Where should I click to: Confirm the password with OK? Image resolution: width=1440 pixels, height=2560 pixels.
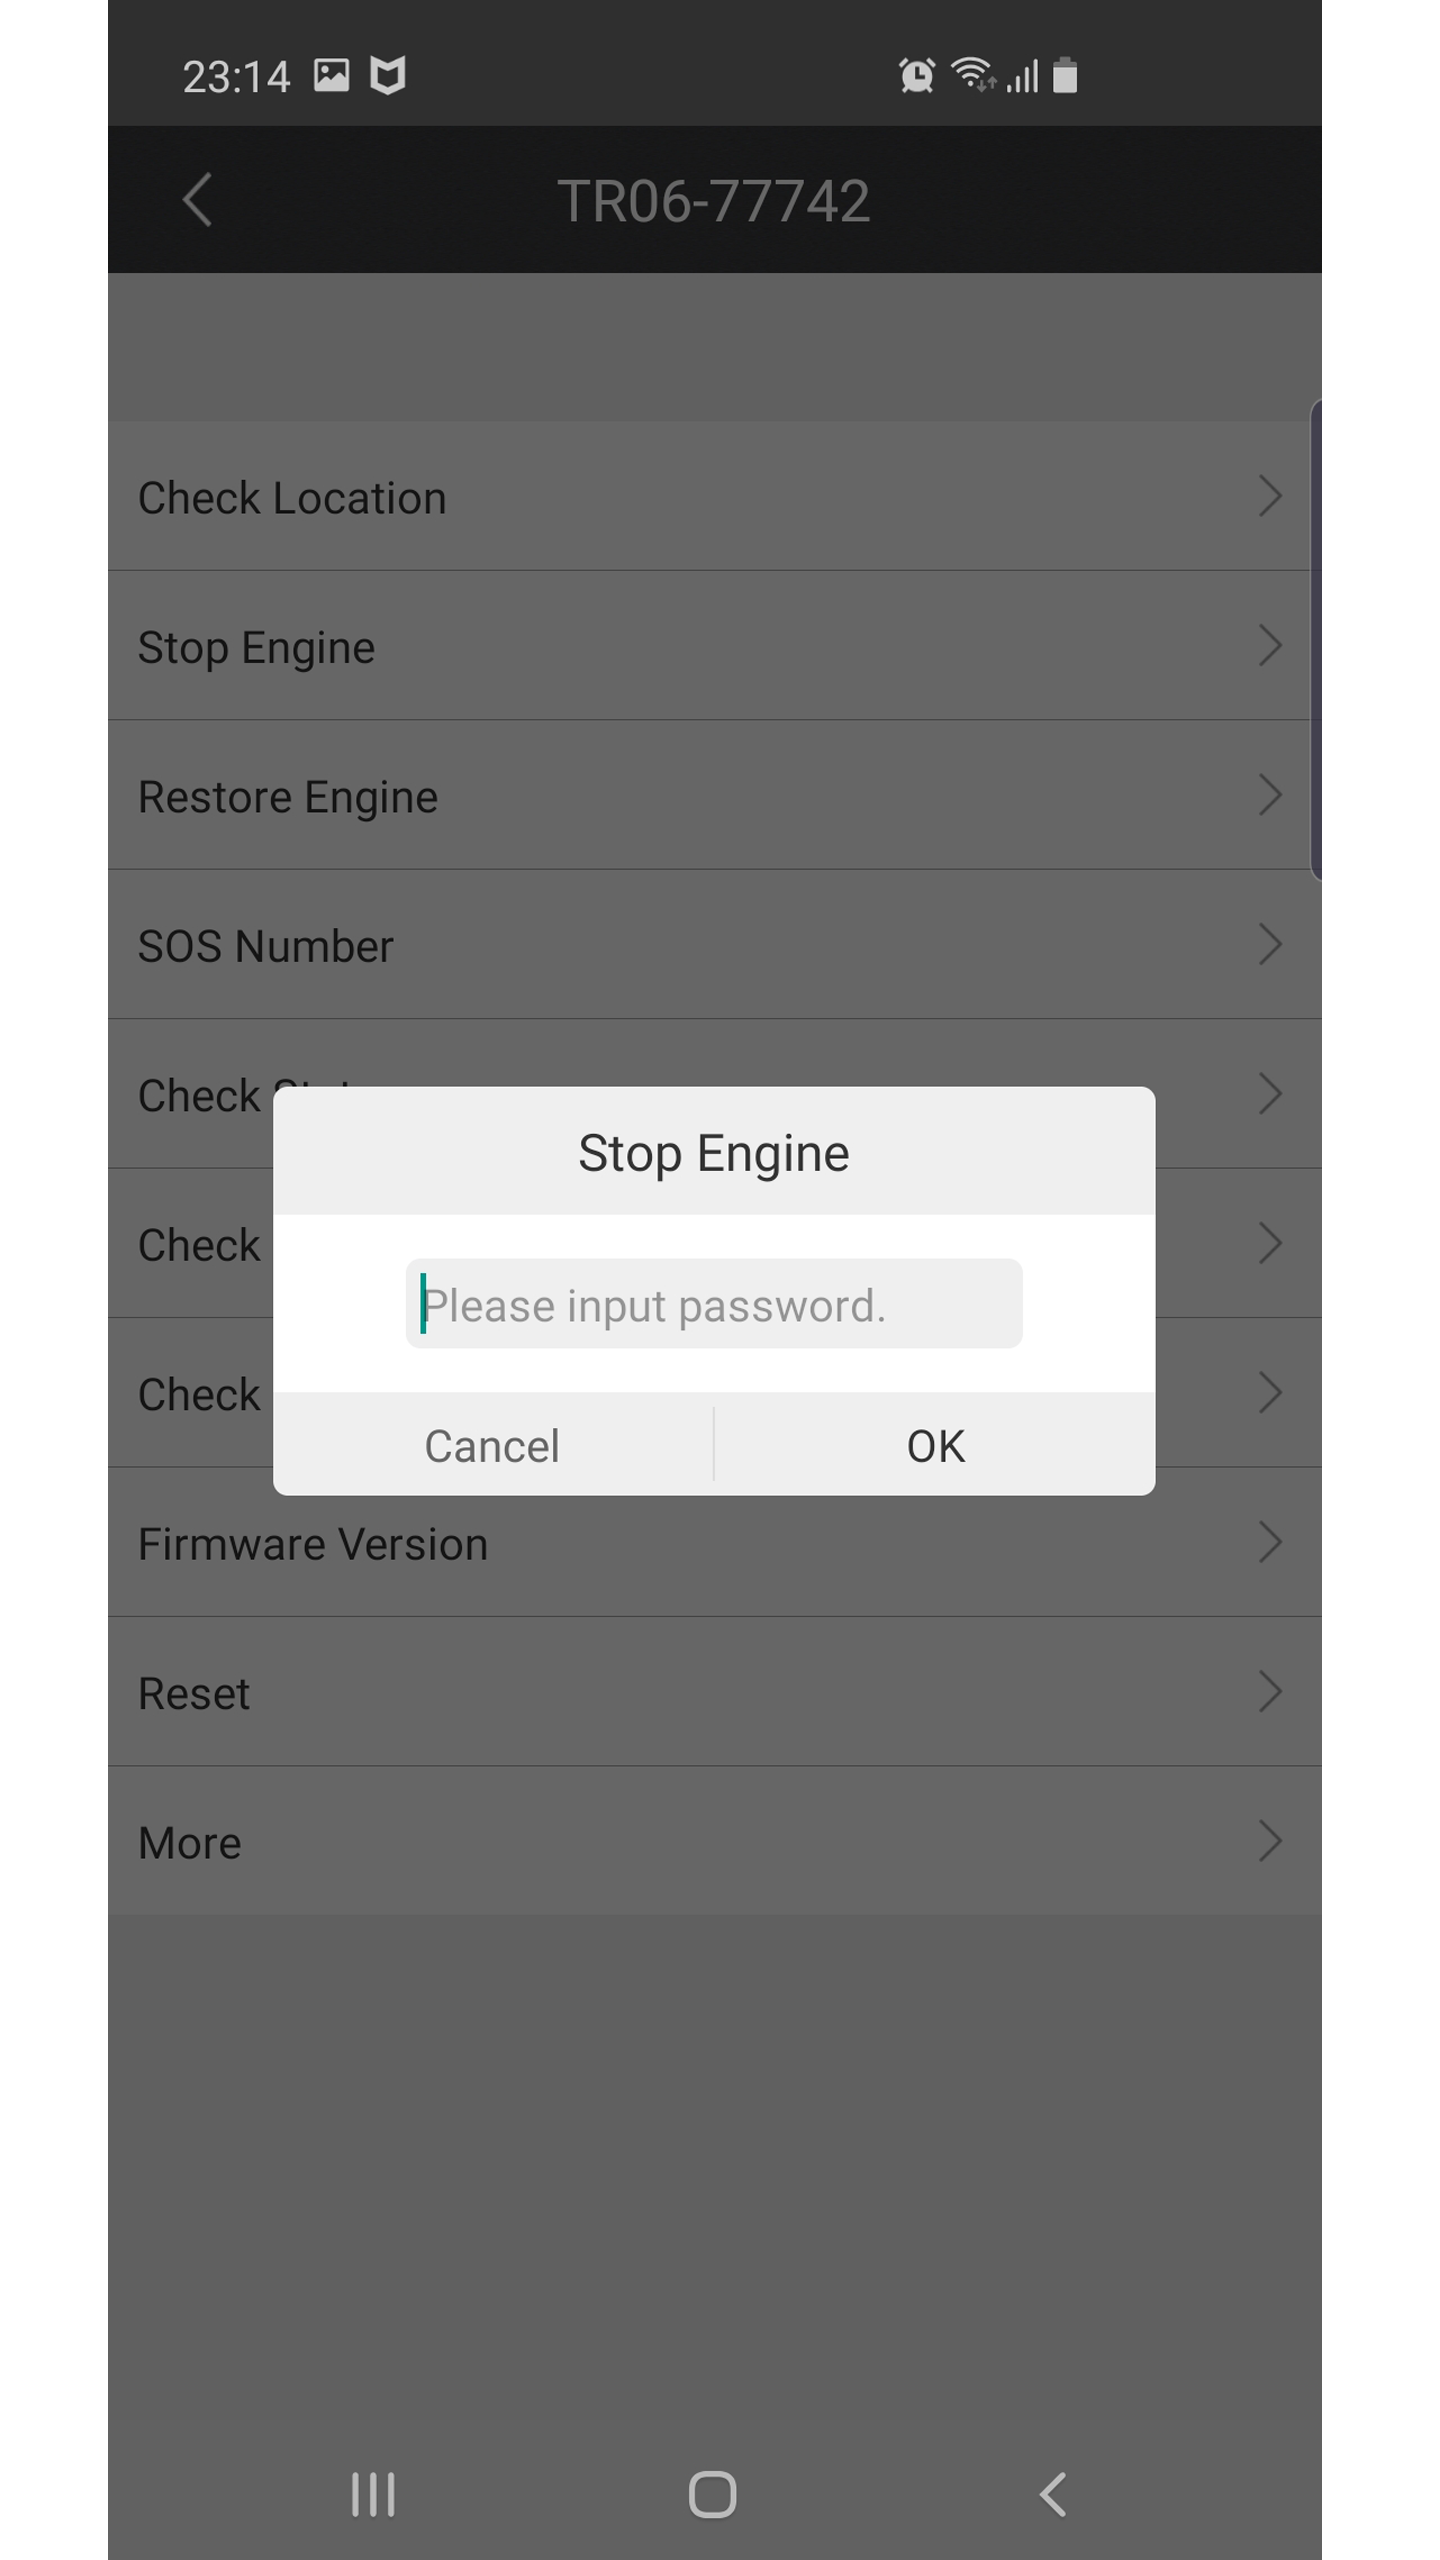tap(936, 1445)
